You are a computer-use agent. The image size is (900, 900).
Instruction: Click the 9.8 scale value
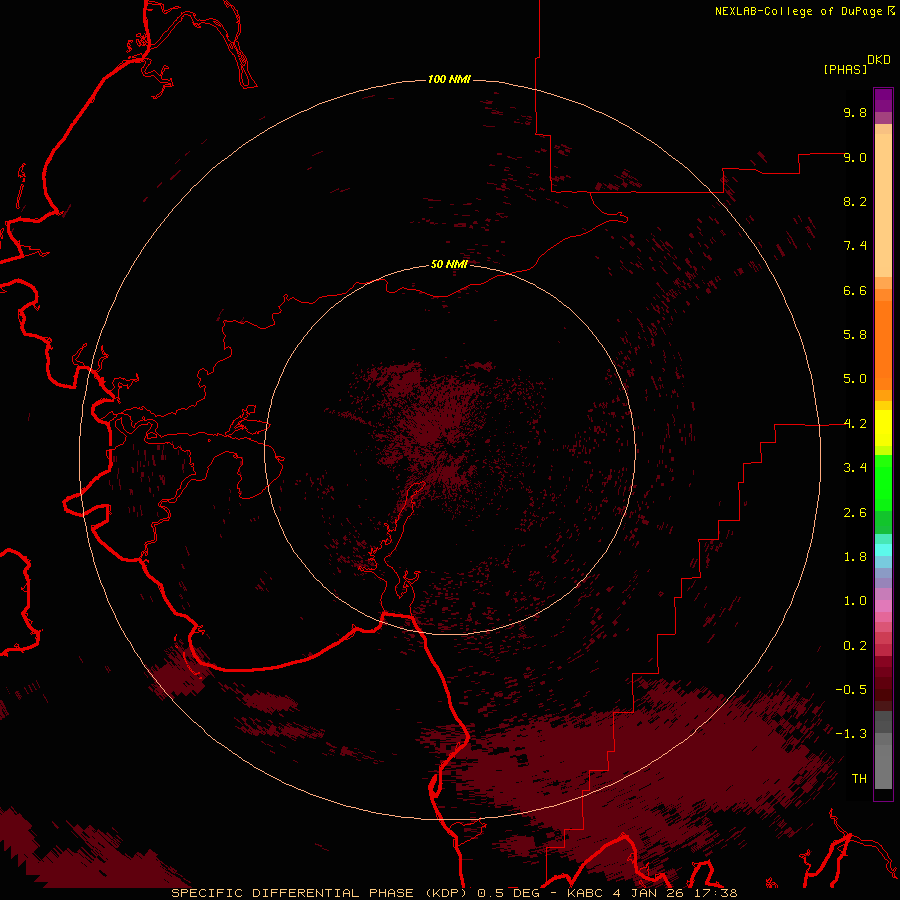(x=855, y=112)
